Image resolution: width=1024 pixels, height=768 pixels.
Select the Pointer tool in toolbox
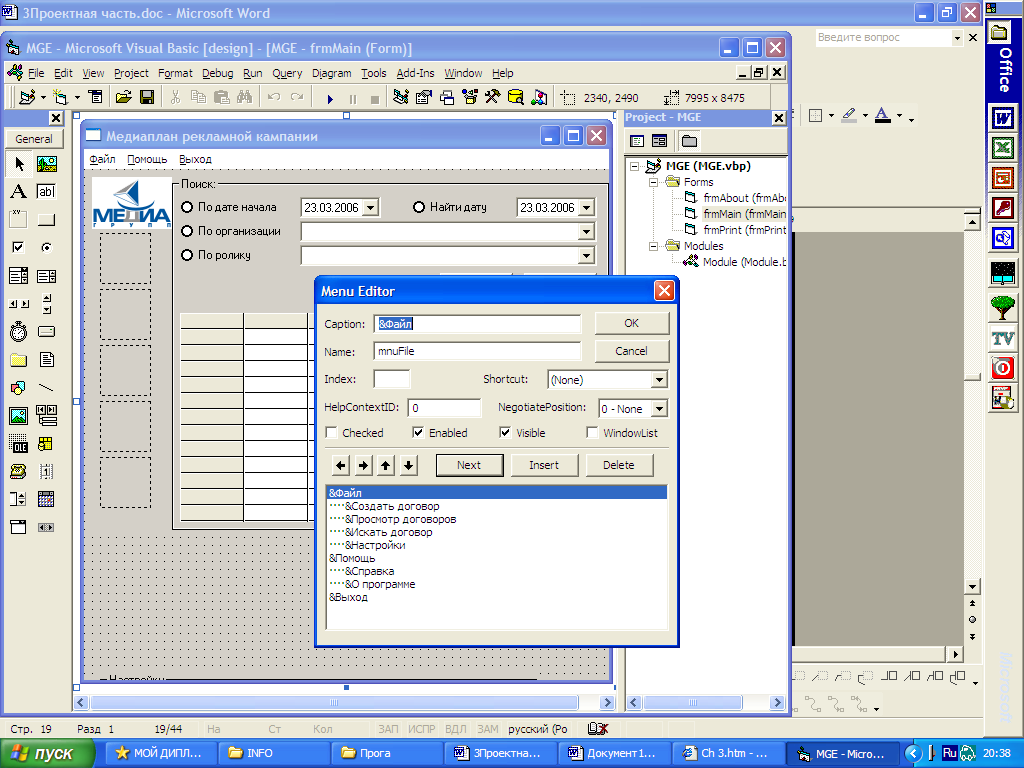click(18, 164)
